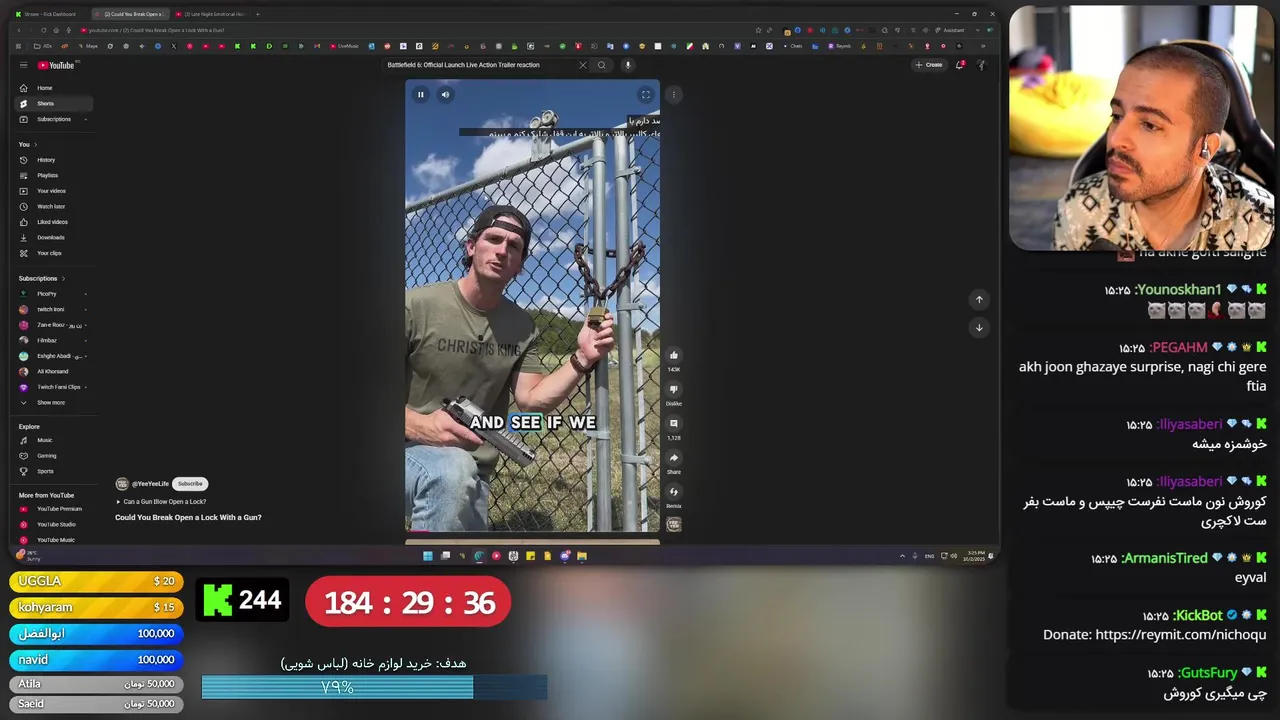Remix this Short

tap(674, 492)
